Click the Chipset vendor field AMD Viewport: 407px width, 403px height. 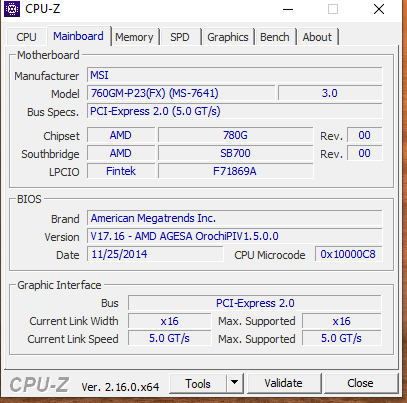pyautogui.click(x=121, y=135)
